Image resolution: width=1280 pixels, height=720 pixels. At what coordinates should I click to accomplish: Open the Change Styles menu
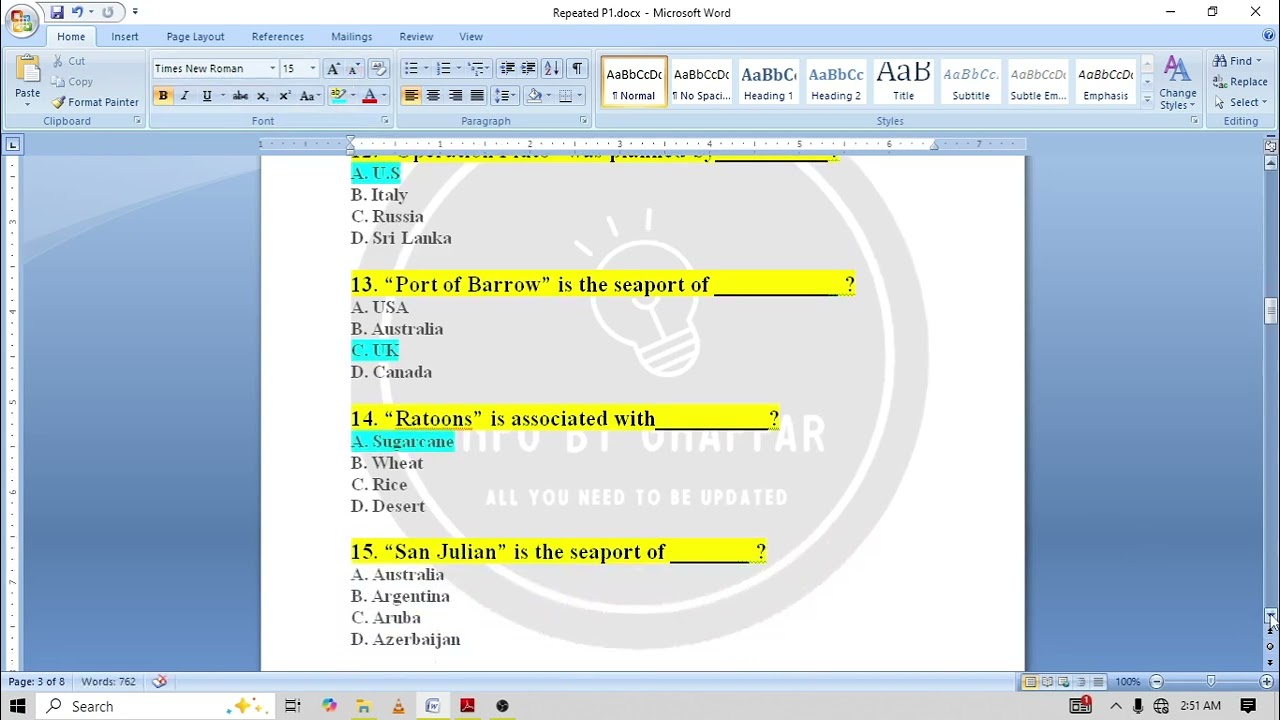pyautogui.click(x=1177, y=82)
